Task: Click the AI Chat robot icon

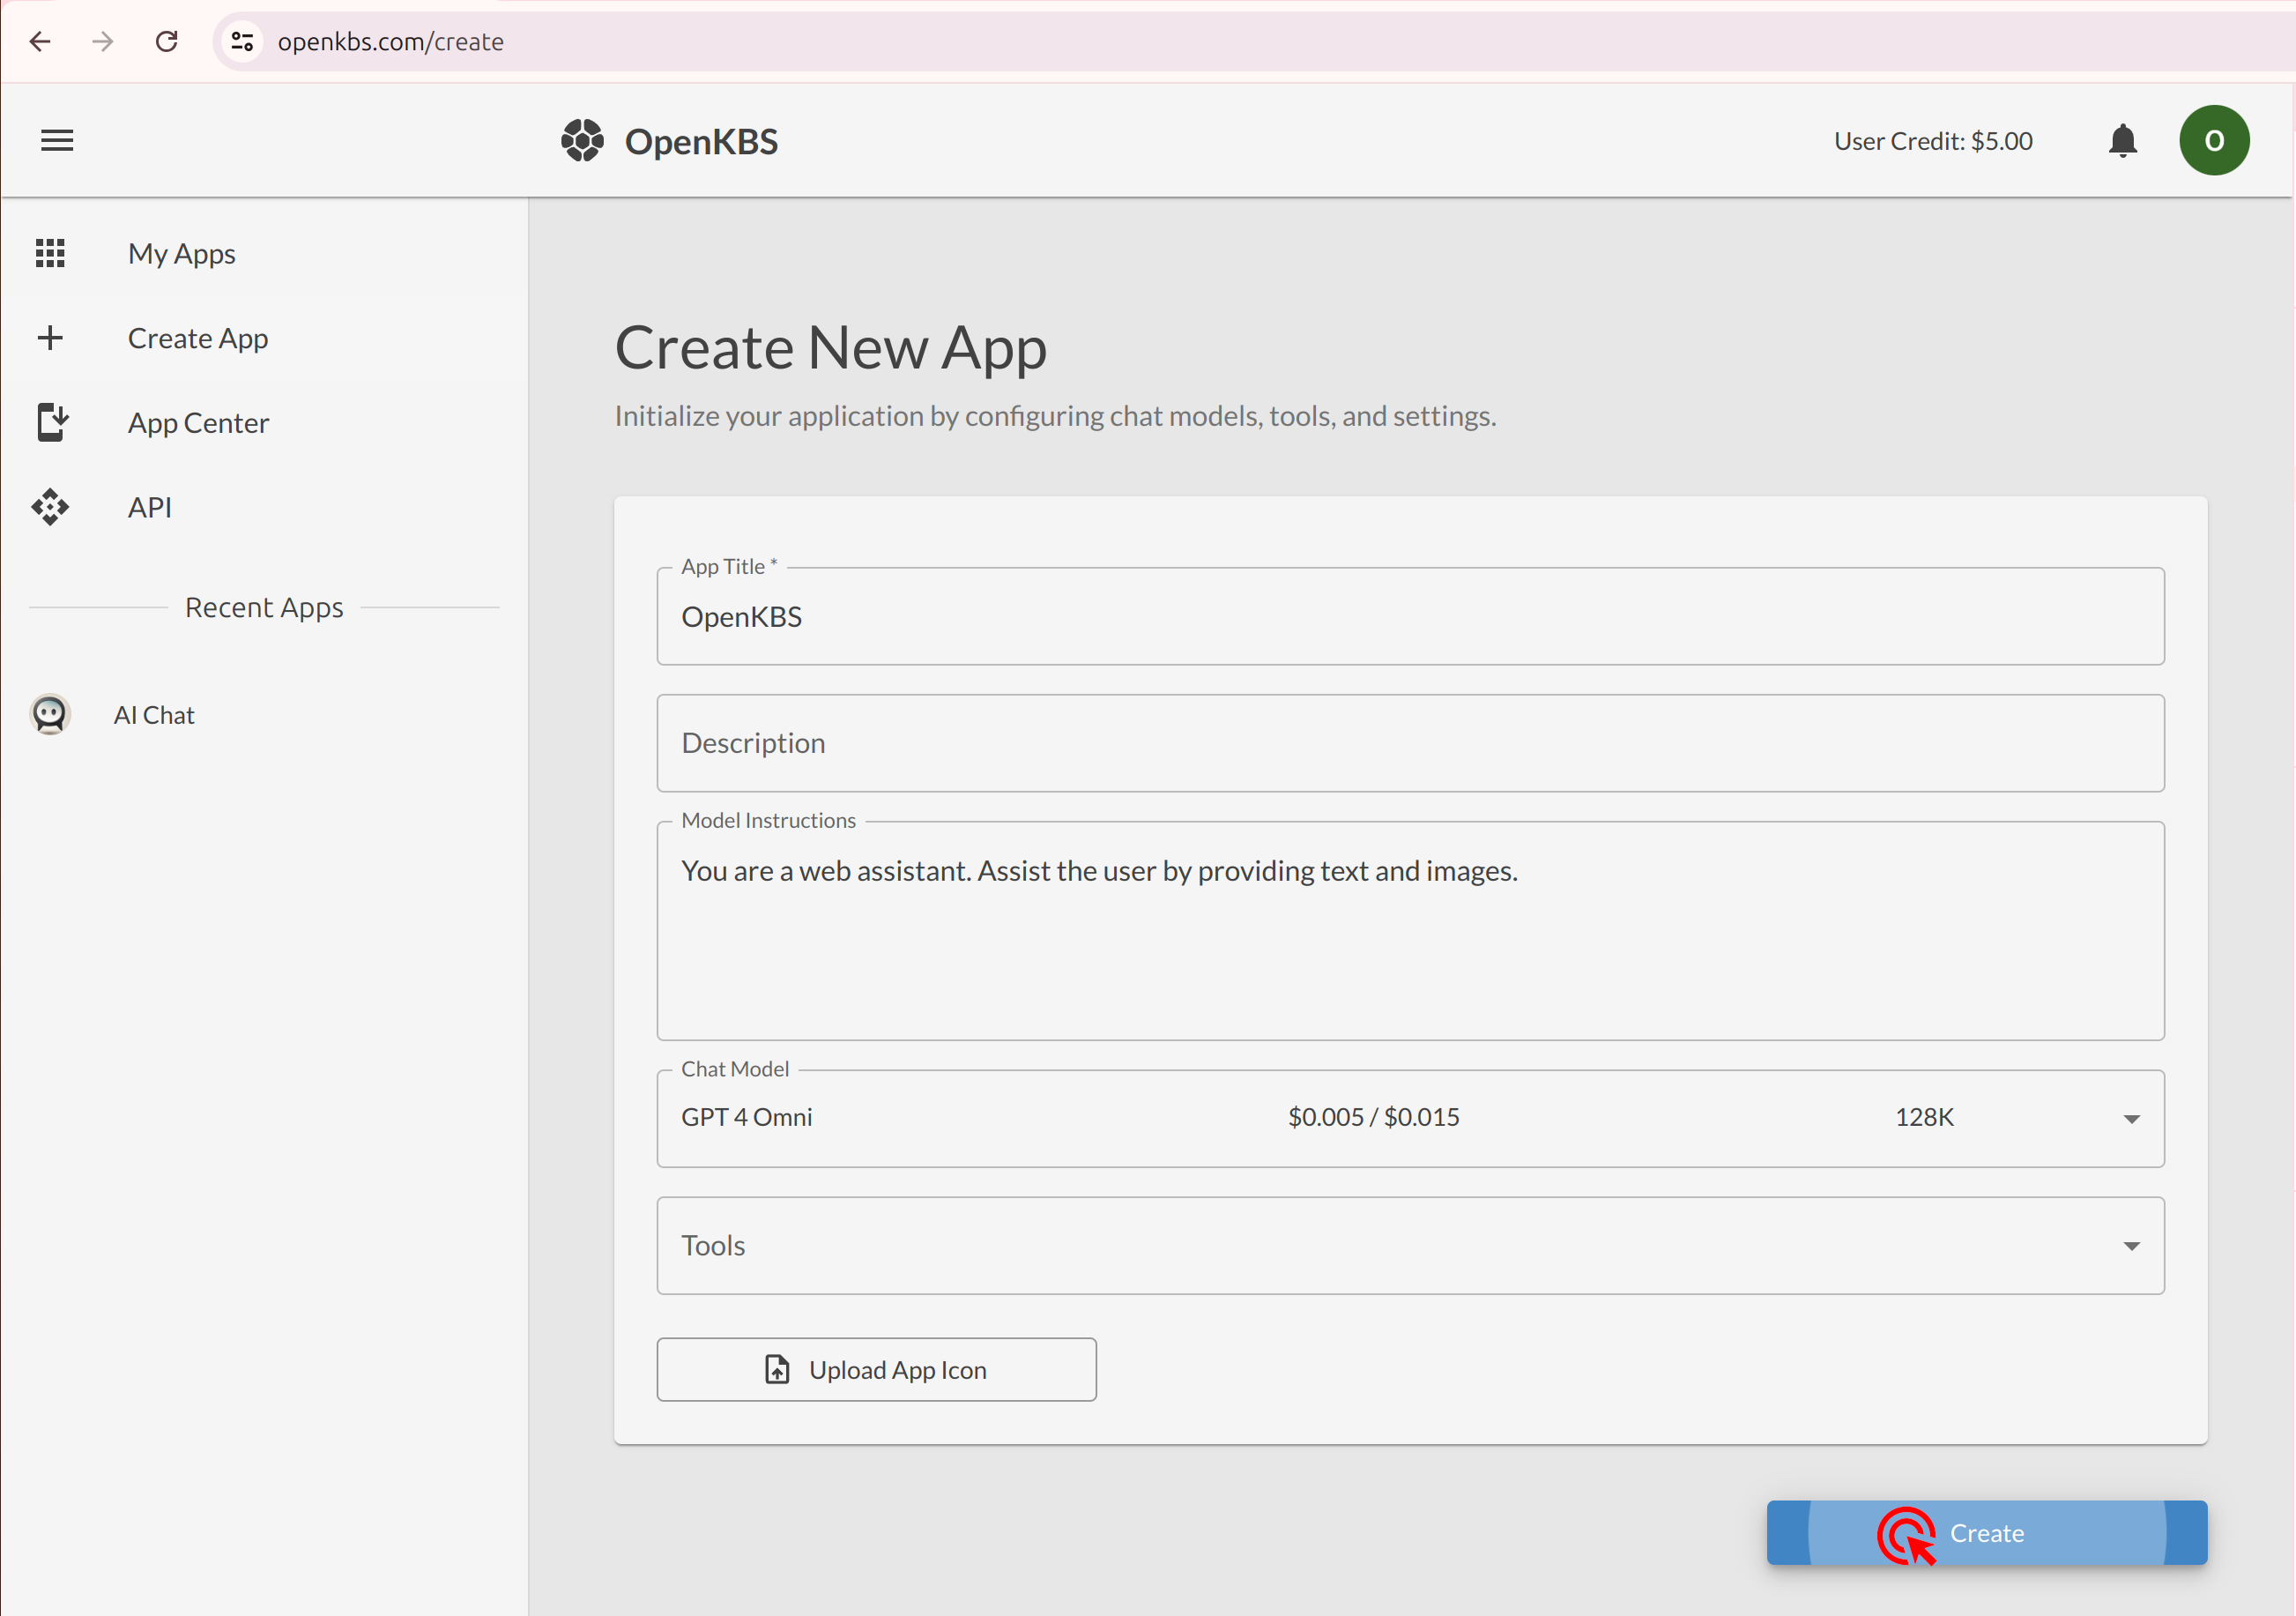Action: tap(51, 711)
